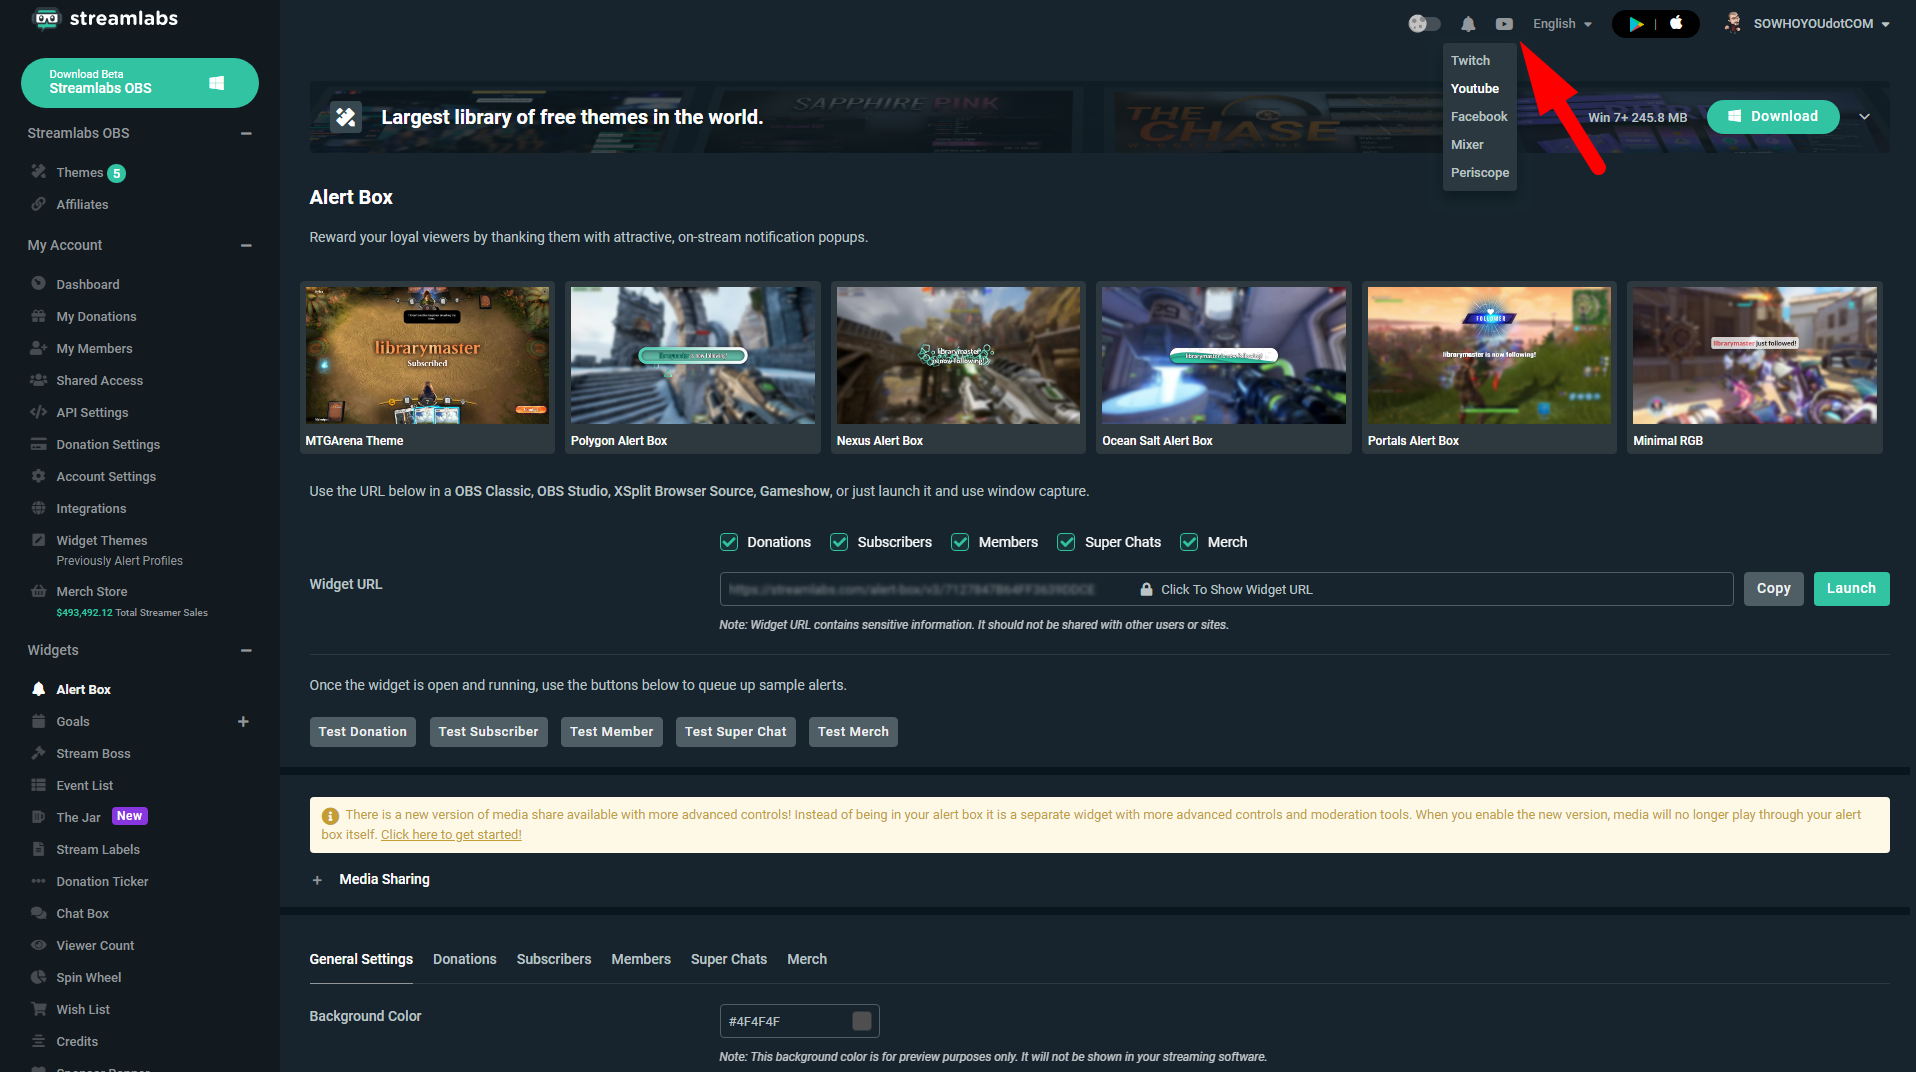Click Account Settings gear icon
Screen dimensions: 1916x1072
[x=38, y=476]
